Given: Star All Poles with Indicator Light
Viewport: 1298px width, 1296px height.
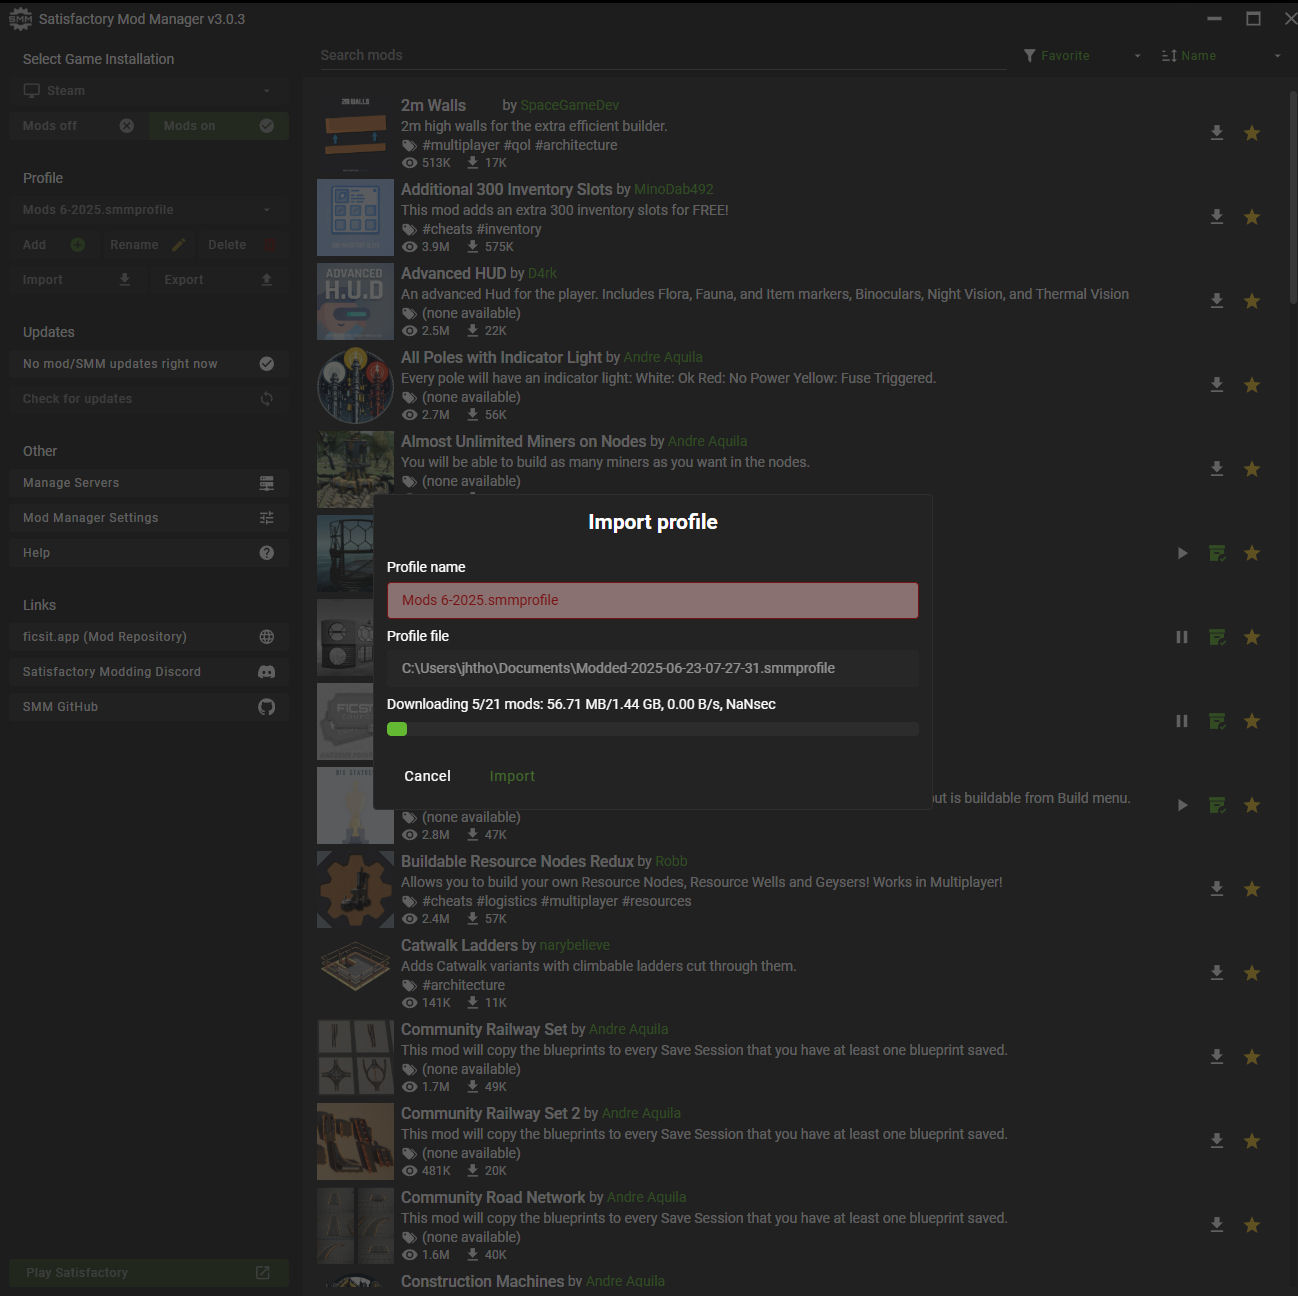Looking at the screenshot, I should [1252, 385].
